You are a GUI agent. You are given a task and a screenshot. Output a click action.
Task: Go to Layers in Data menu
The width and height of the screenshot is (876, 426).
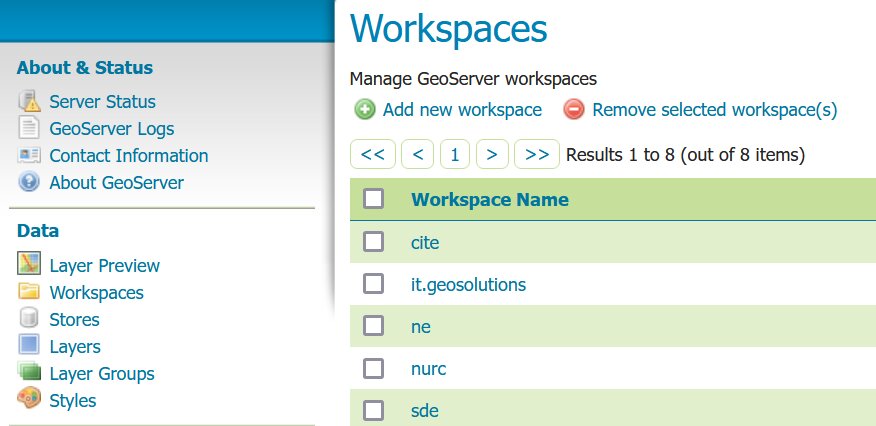click(75, 347)
